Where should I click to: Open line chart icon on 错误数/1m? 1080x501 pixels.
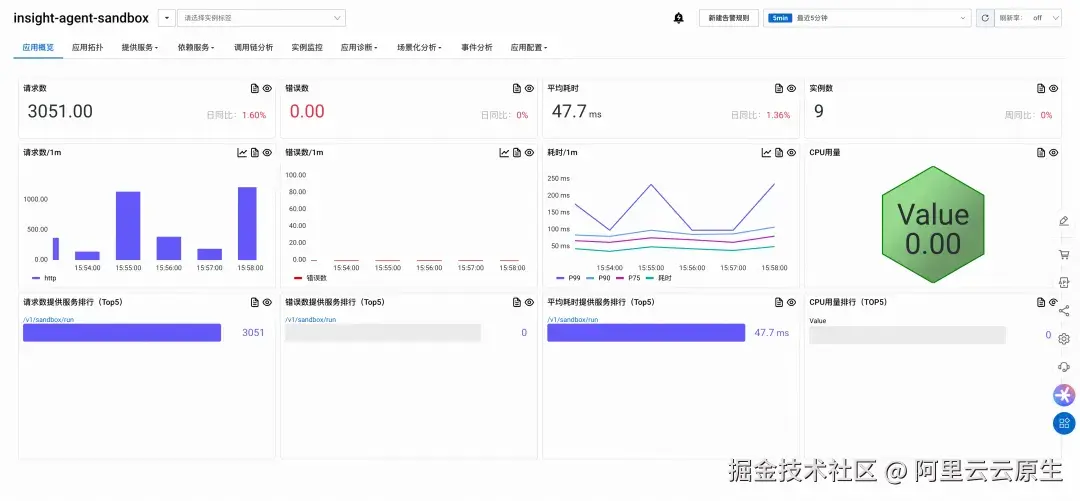coord(504,152)
